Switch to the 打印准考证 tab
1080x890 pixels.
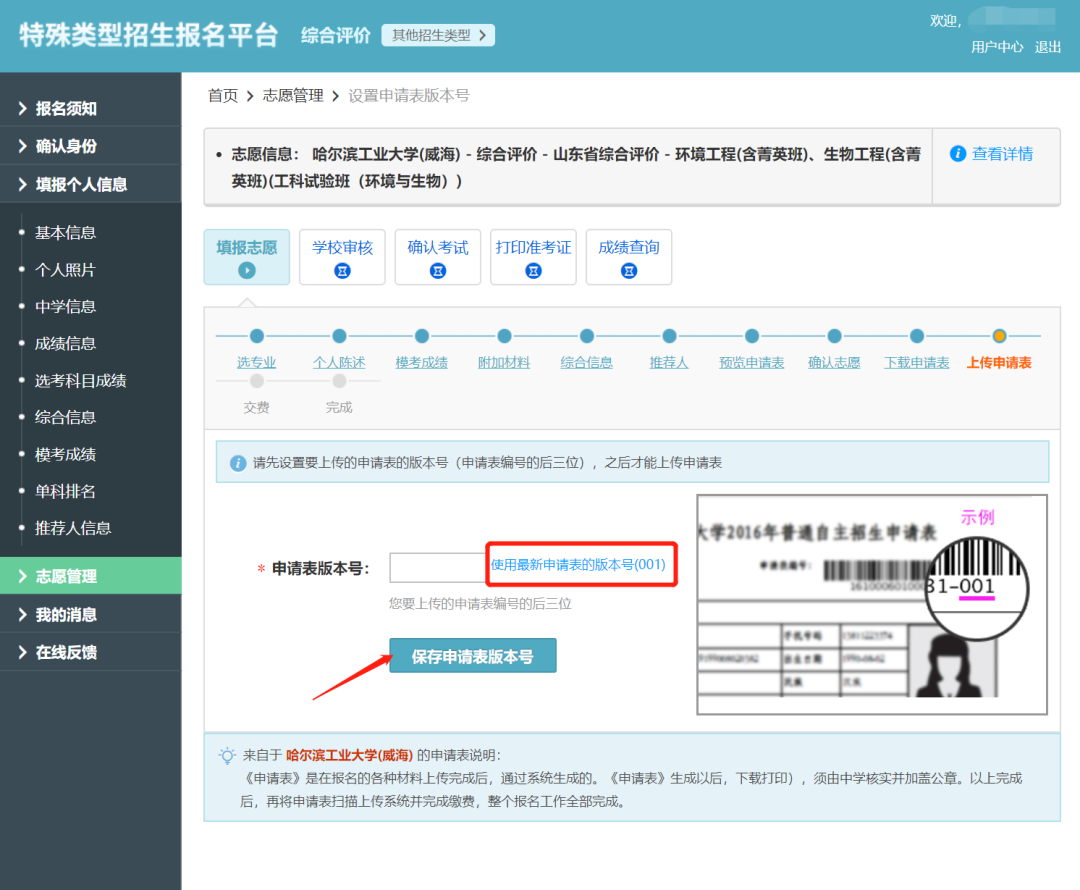click(533, 257)
